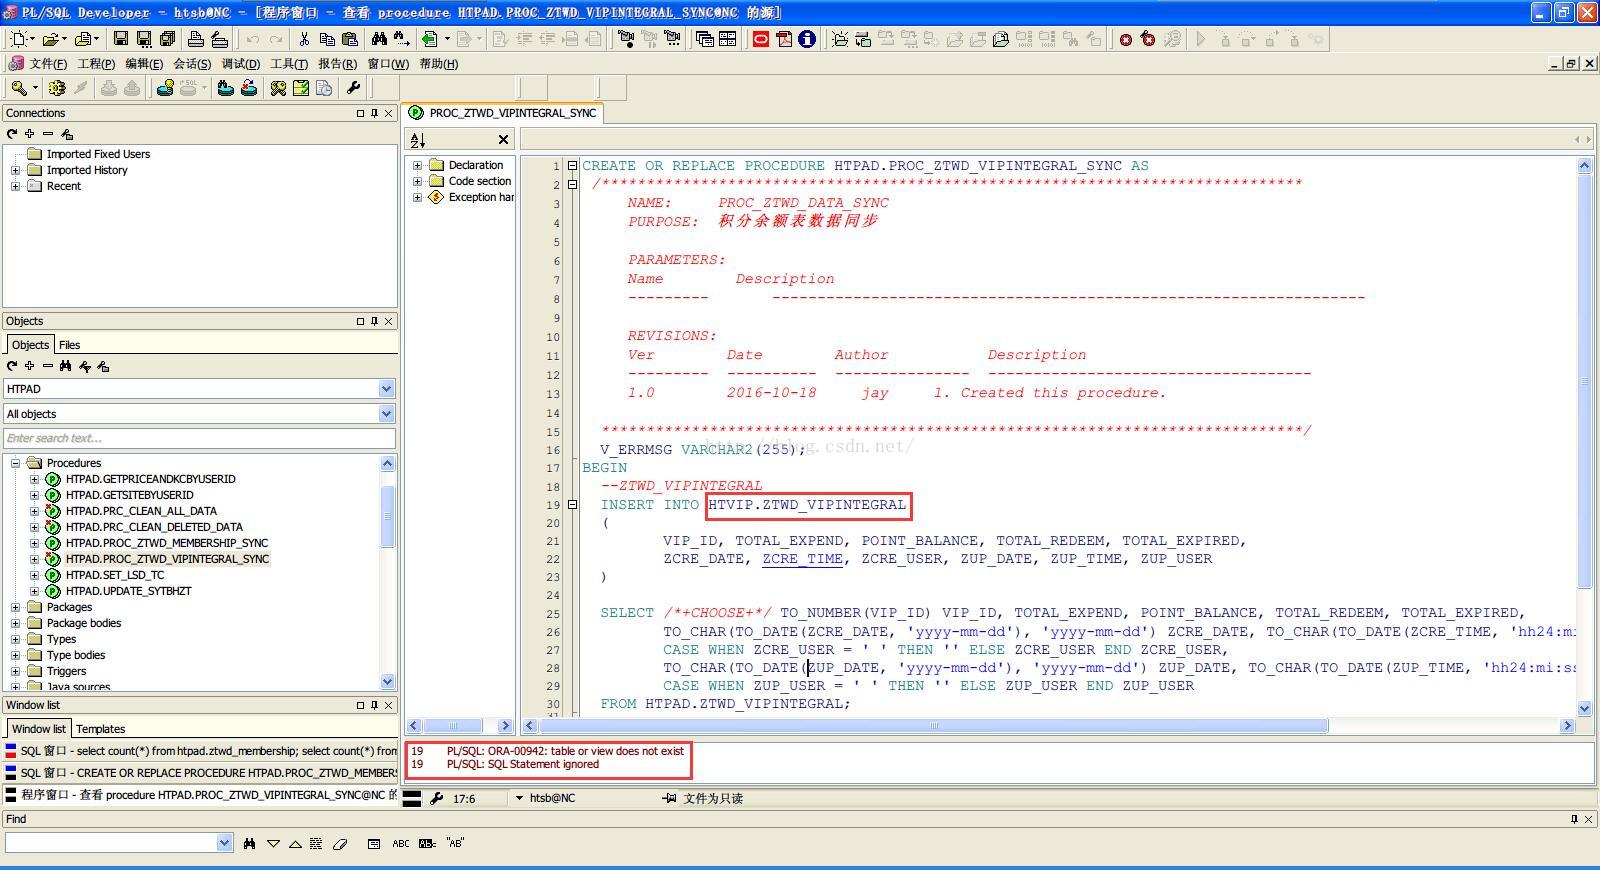This screenshot has width=1600, height=870.
Task: Open Find with the binoculars toolbar icon
Action: 379,39
